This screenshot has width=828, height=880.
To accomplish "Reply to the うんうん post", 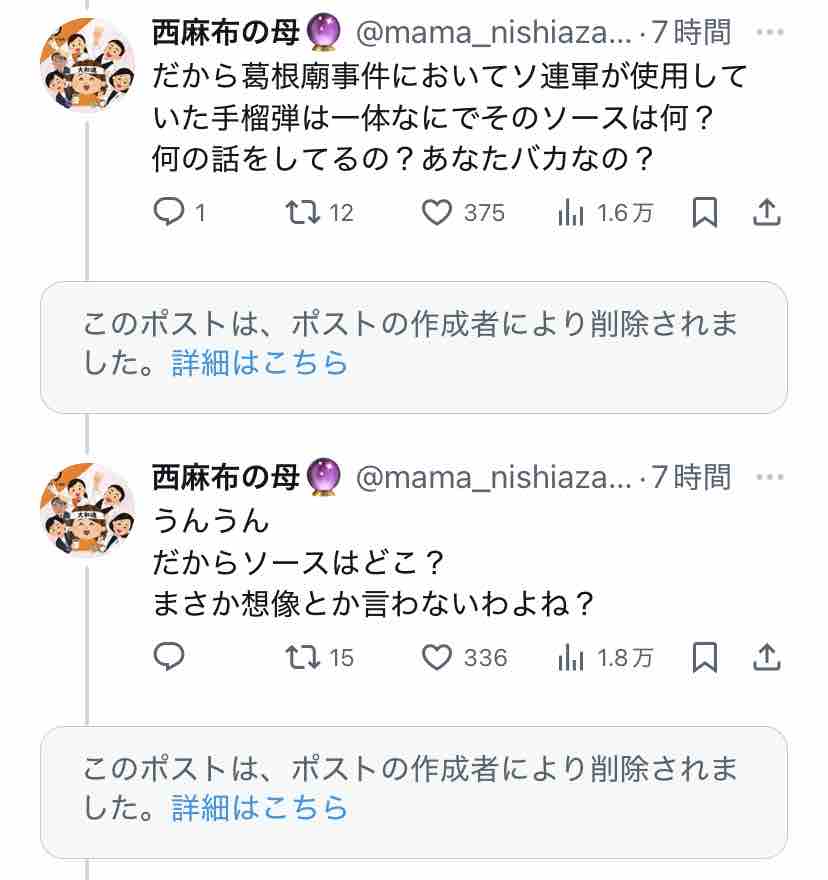I will pos(168,657).
